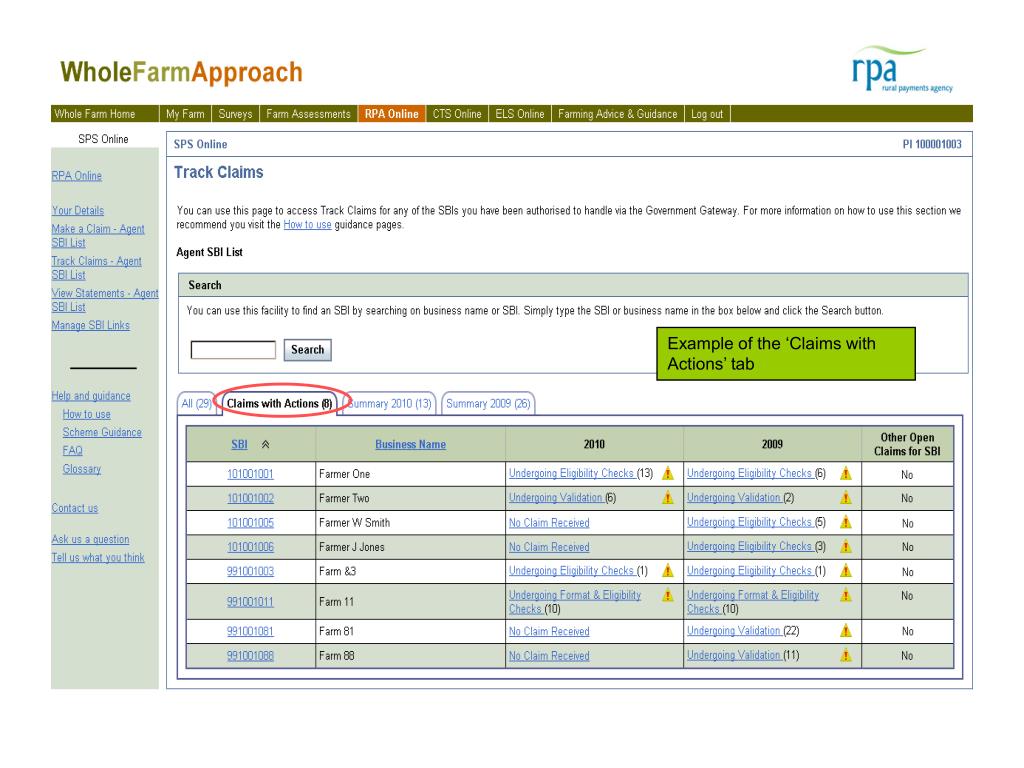
Task: Select the Claims with Actions (8) tab
Action: pyautogui.click(x=279, y=404)
